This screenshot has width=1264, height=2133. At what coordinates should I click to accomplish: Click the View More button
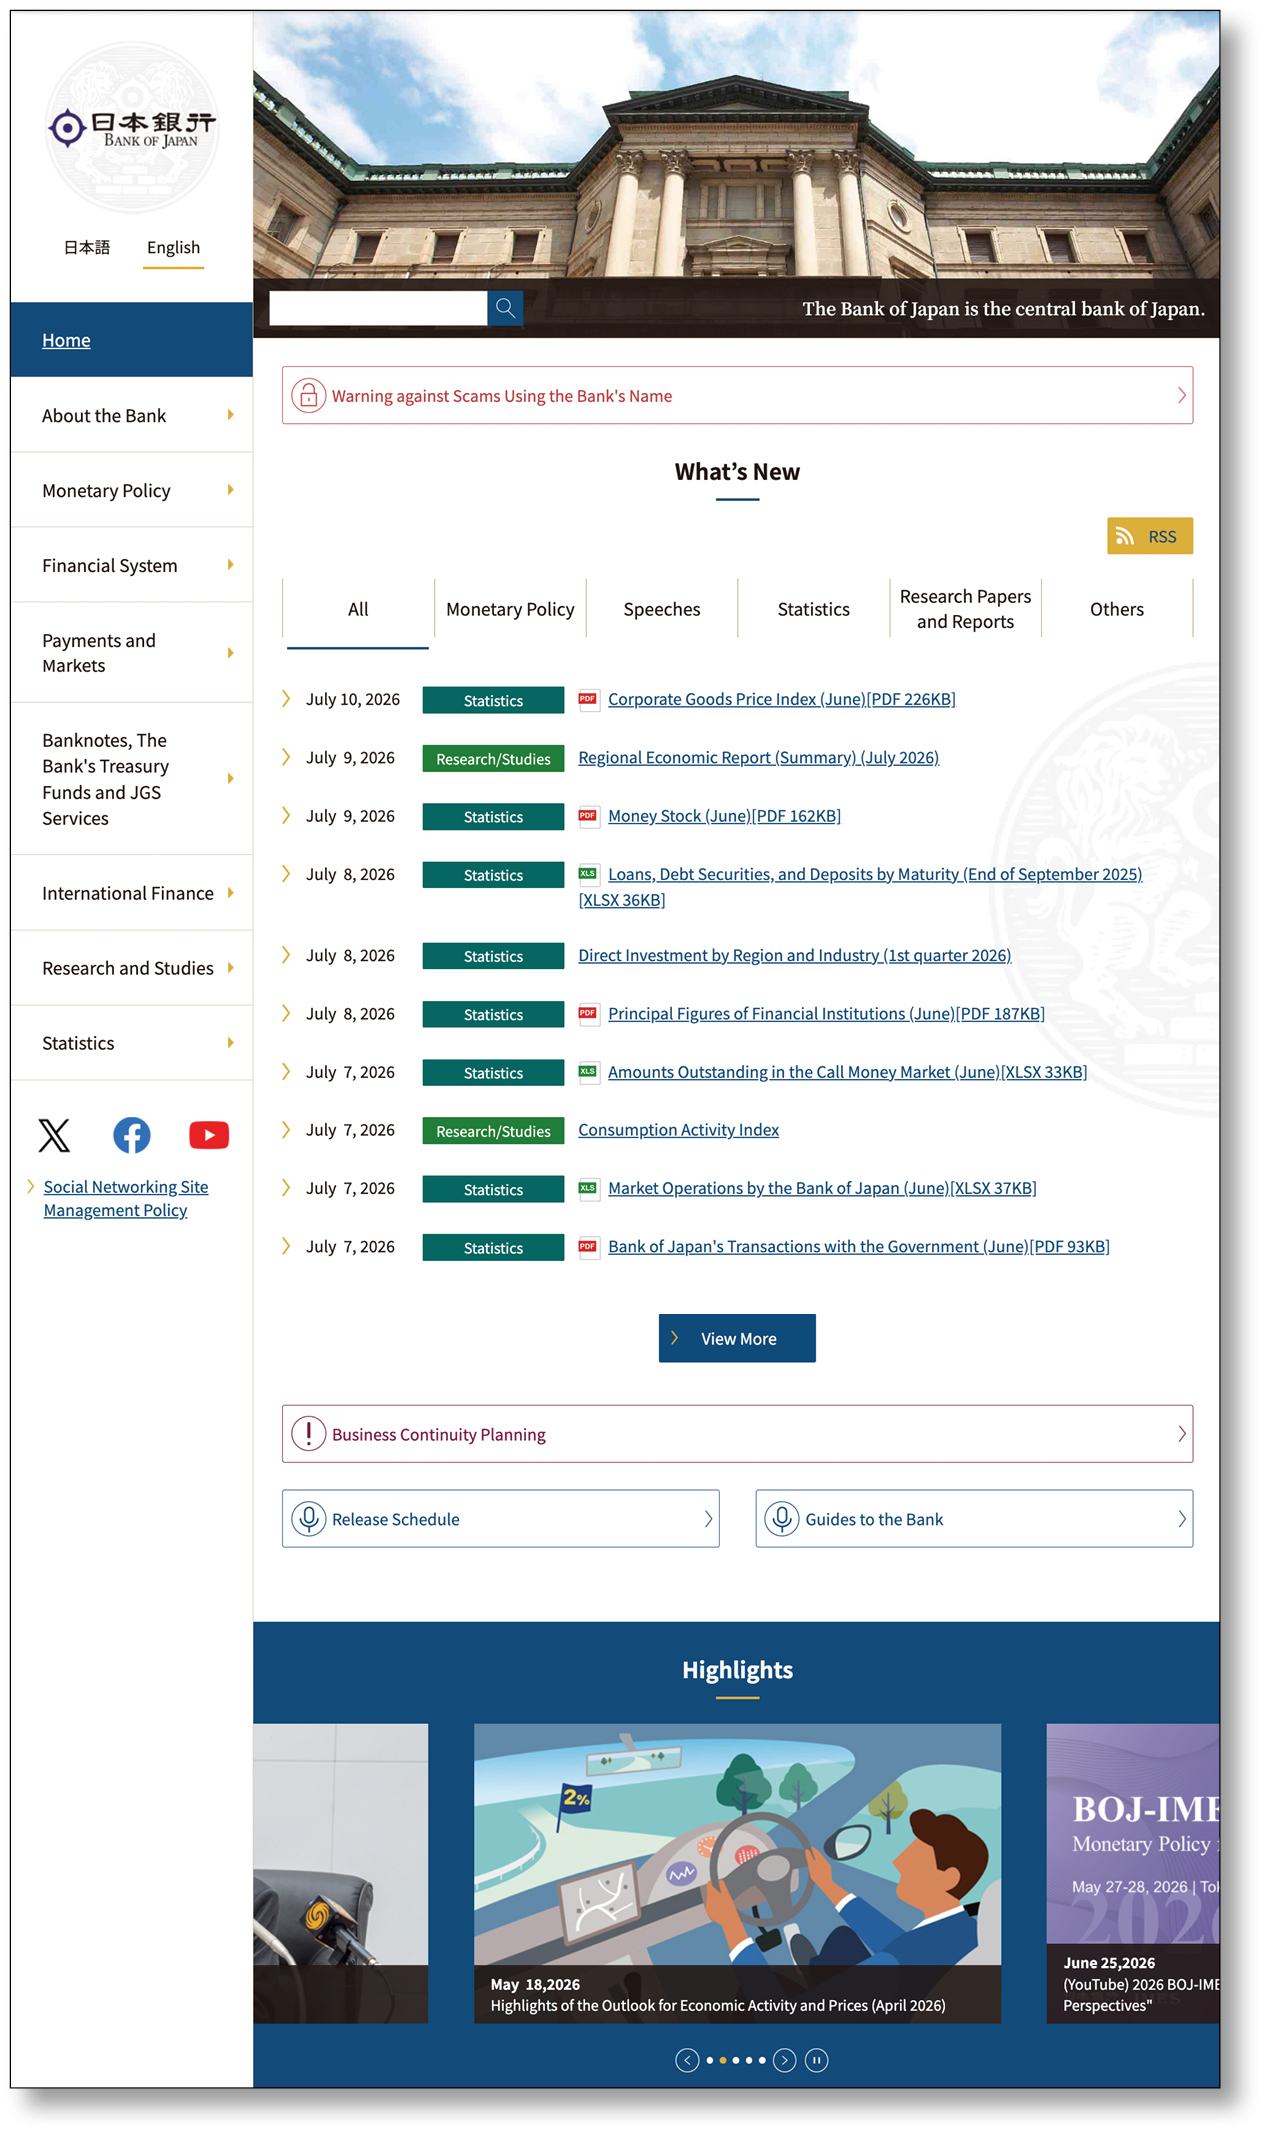[x=737, y=1338]
